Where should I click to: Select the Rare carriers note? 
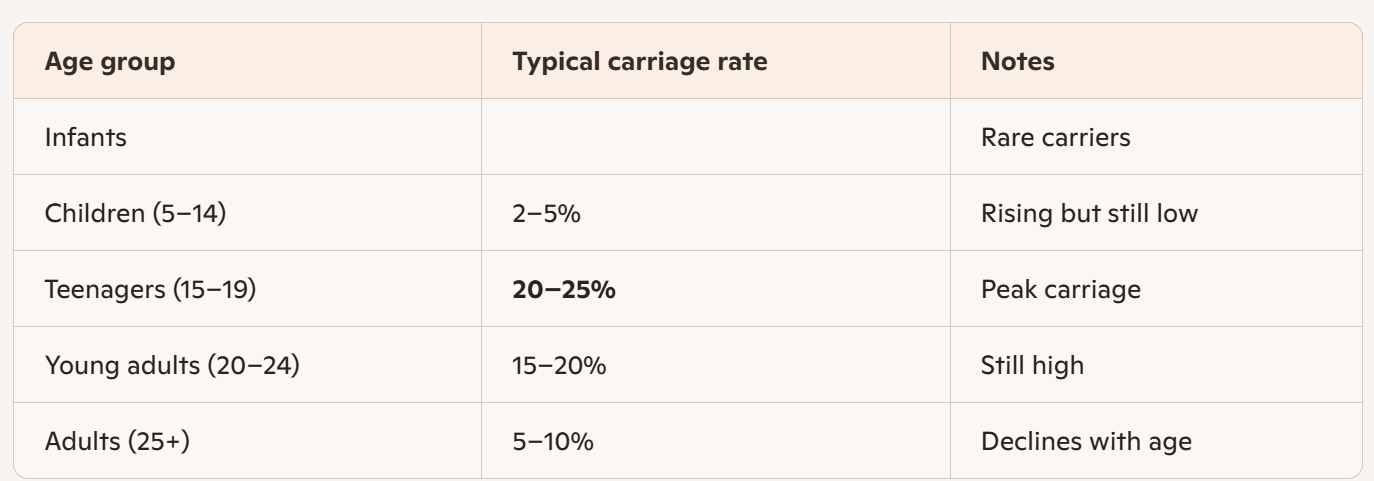pyautogui.click(x=1055, y=137)
